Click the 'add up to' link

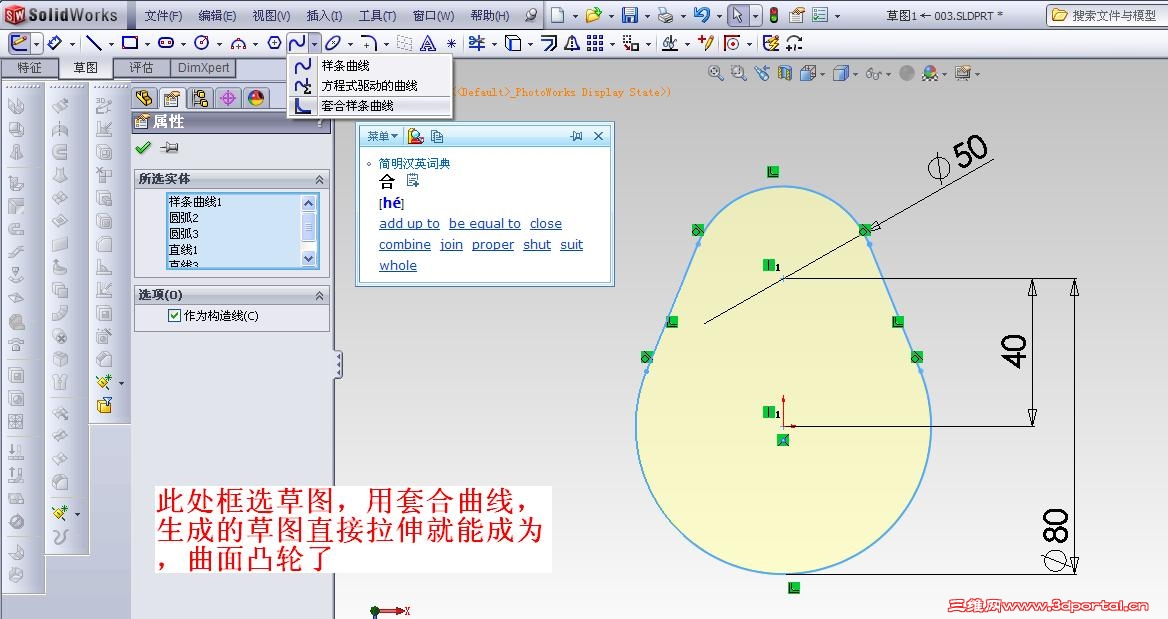[x=409, y=223]
